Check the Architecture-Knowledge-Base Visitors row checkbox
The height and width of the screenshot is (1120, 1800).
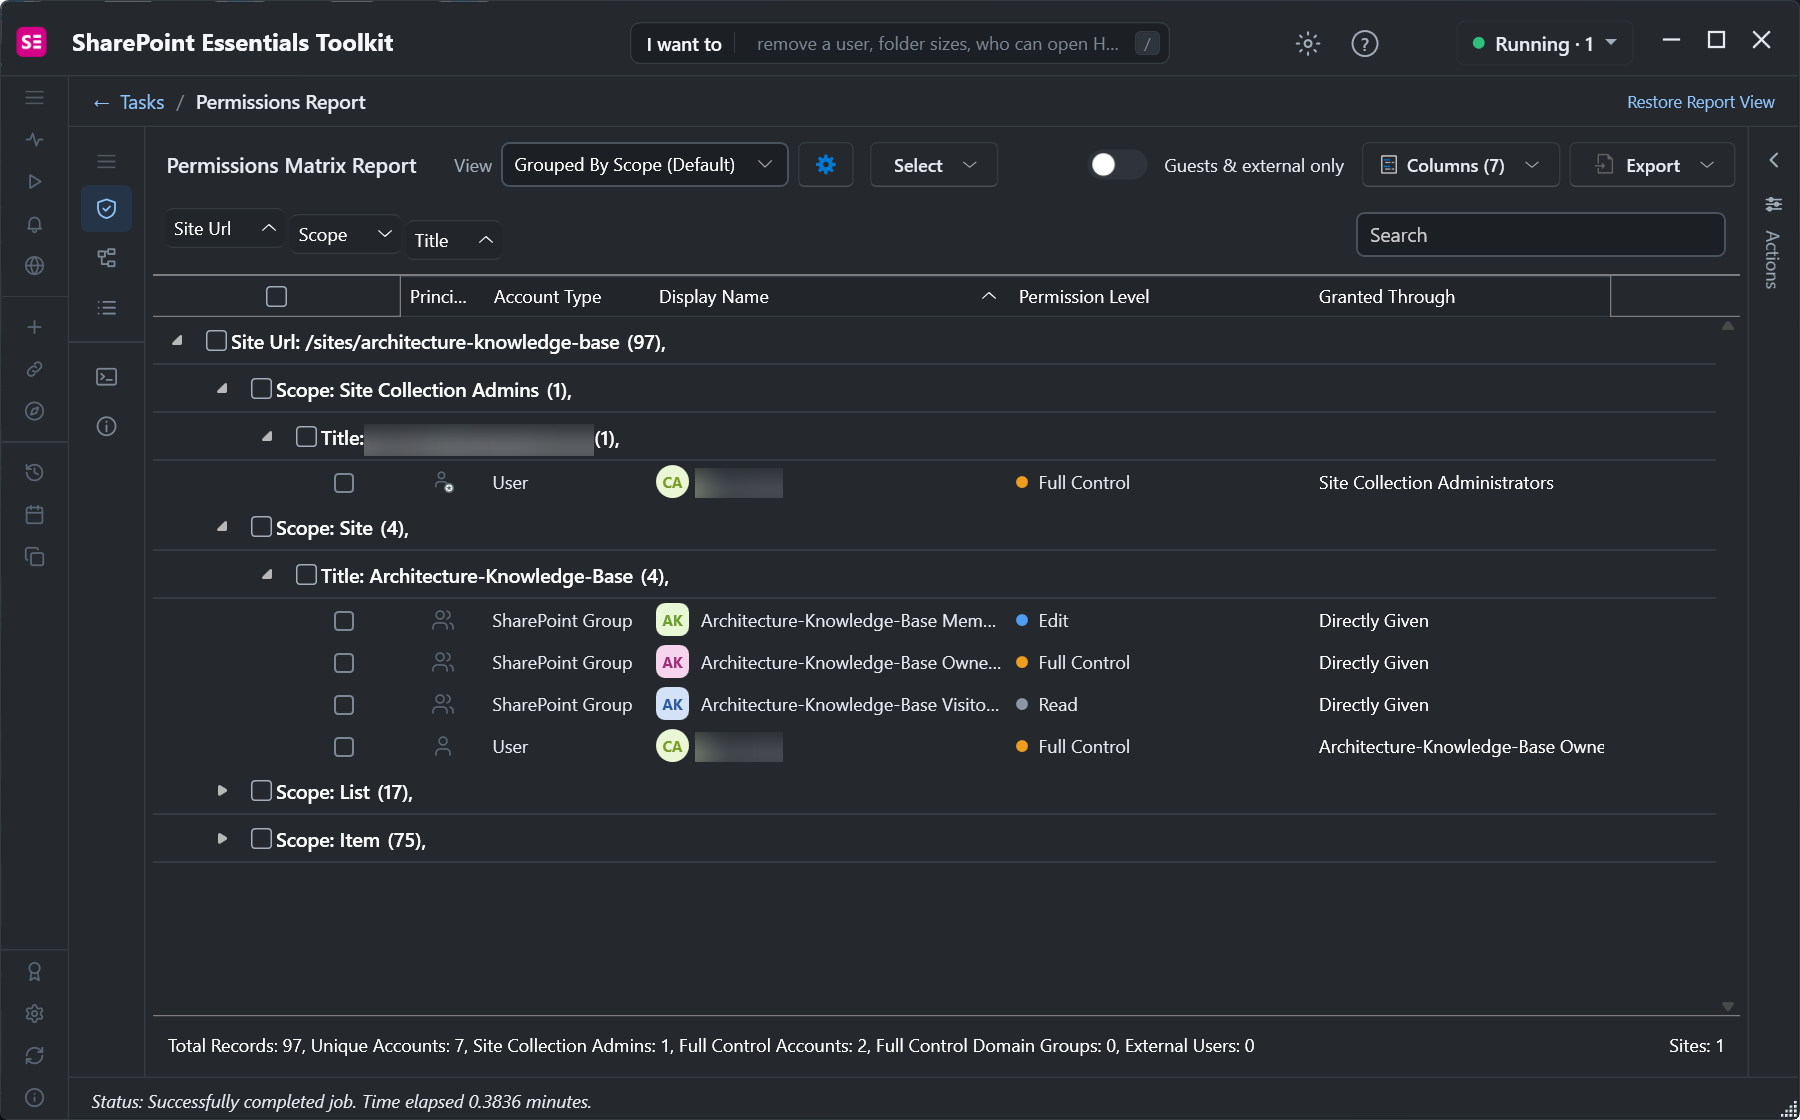pyautogui.click(x=344, y=705)
